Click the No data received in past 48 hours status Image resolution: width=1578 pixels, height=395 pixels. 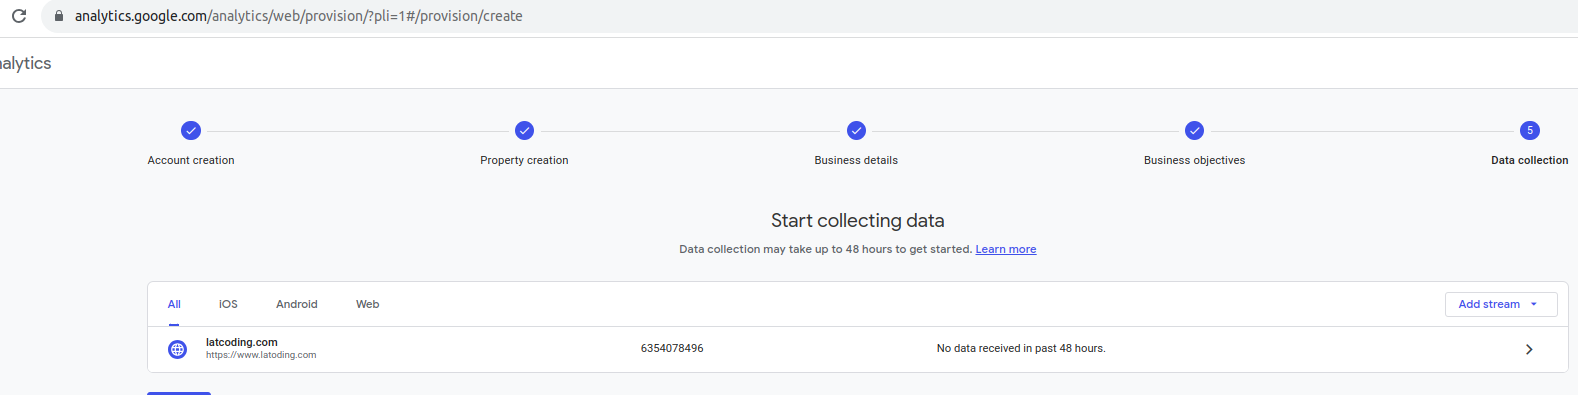(x=1021, y=348)
